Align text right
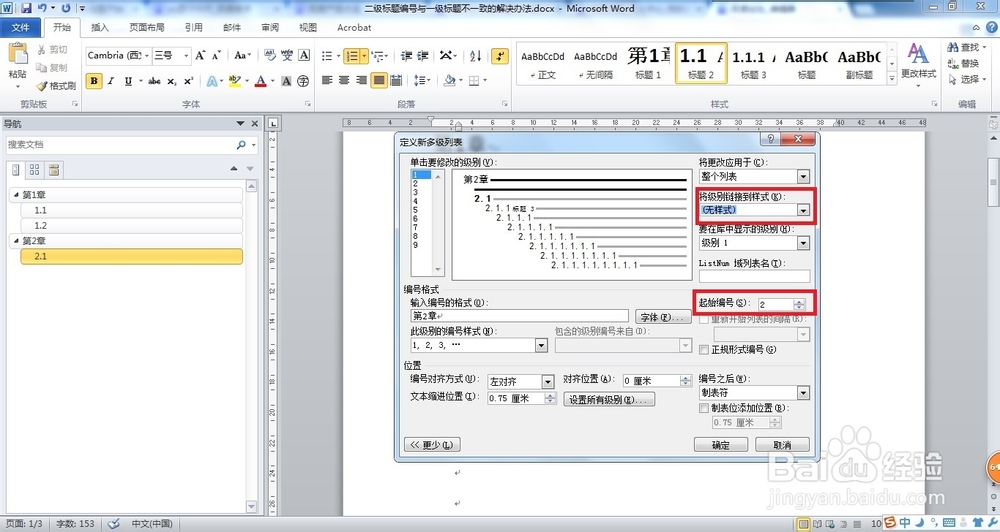1000x532 pixels. tap(362, 80)
